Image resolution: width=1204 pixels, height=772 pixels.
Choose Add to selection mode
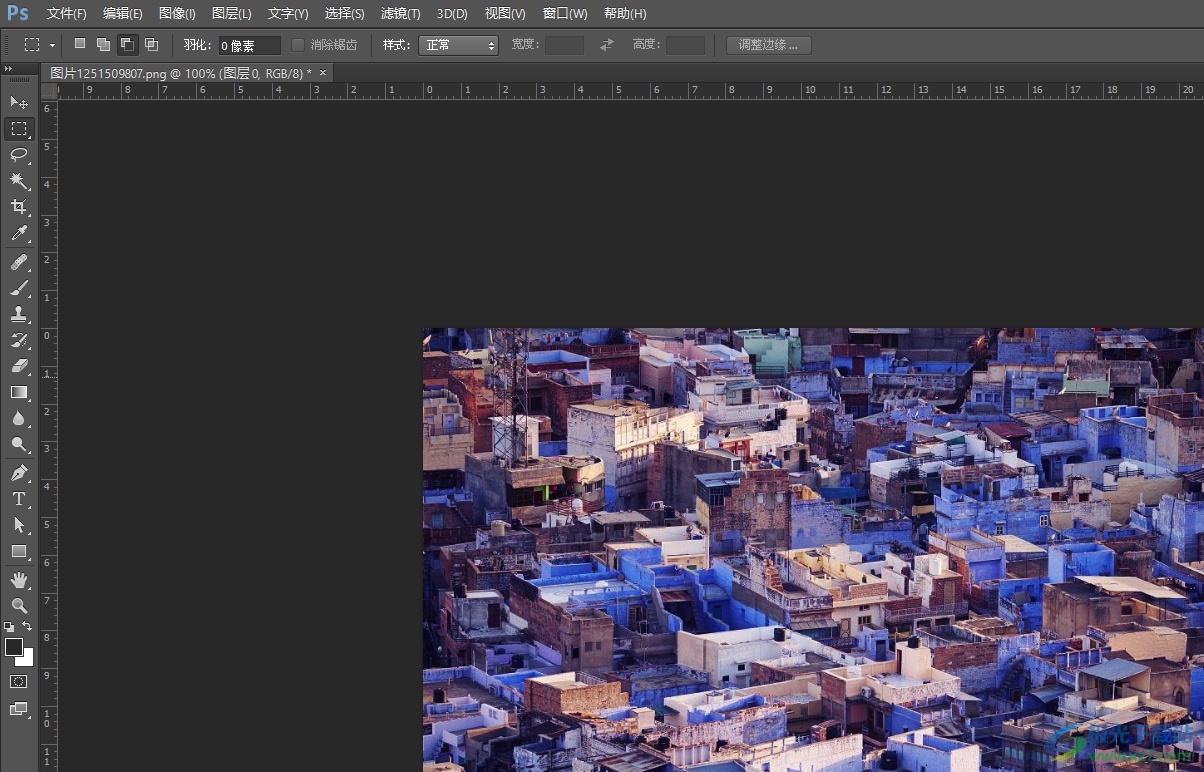tap(103, 45)
